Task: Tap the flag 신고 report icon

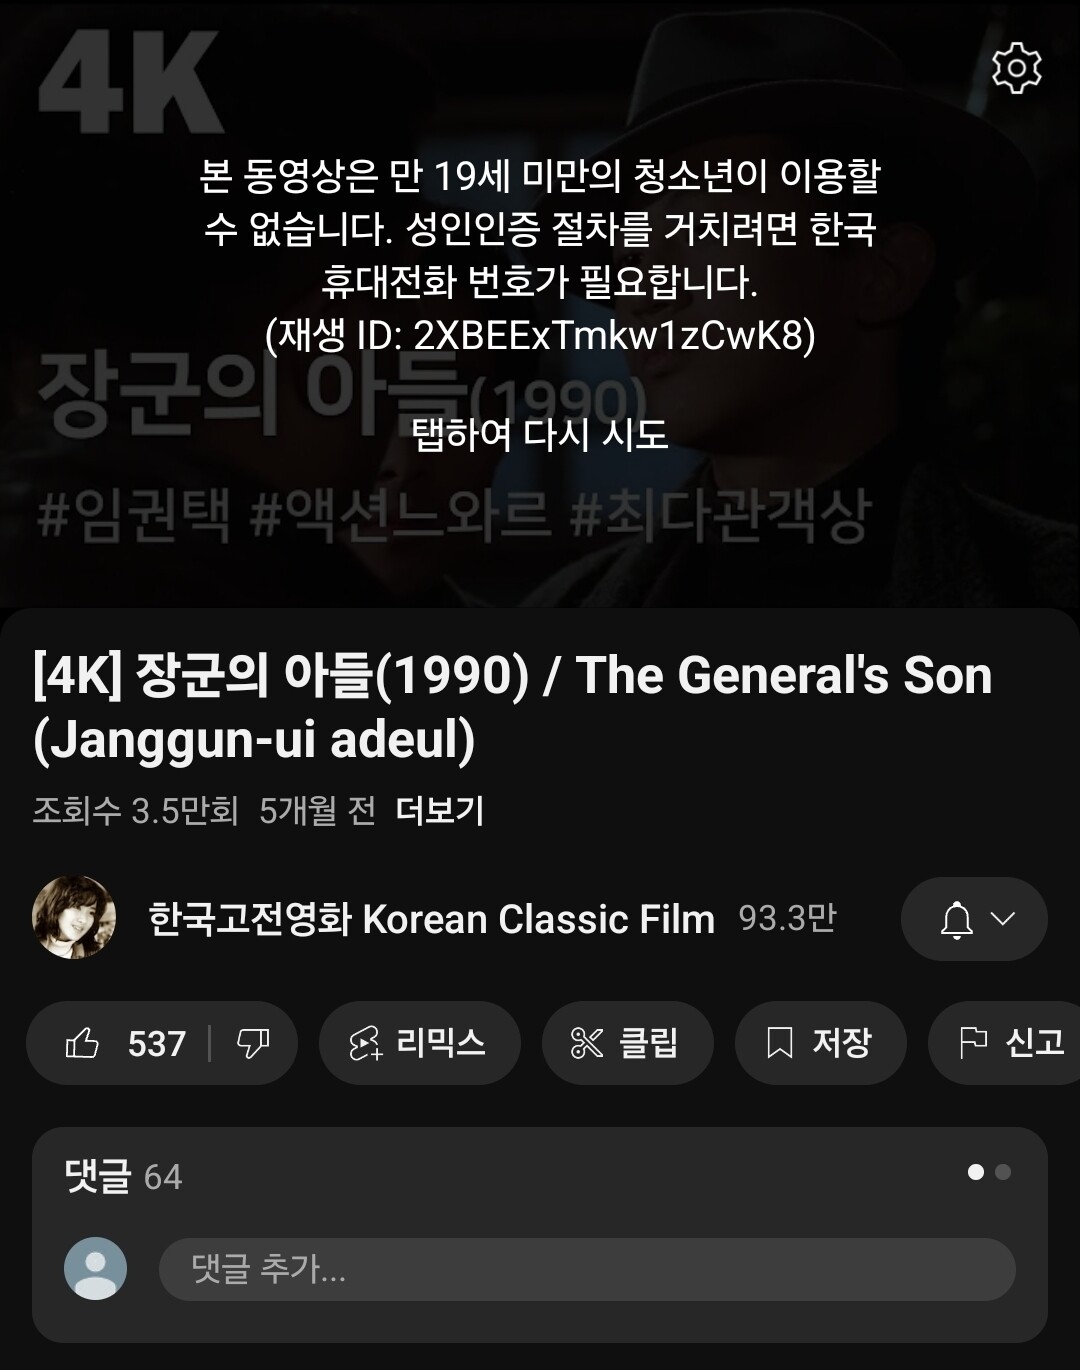Action: pos(973,1043)
